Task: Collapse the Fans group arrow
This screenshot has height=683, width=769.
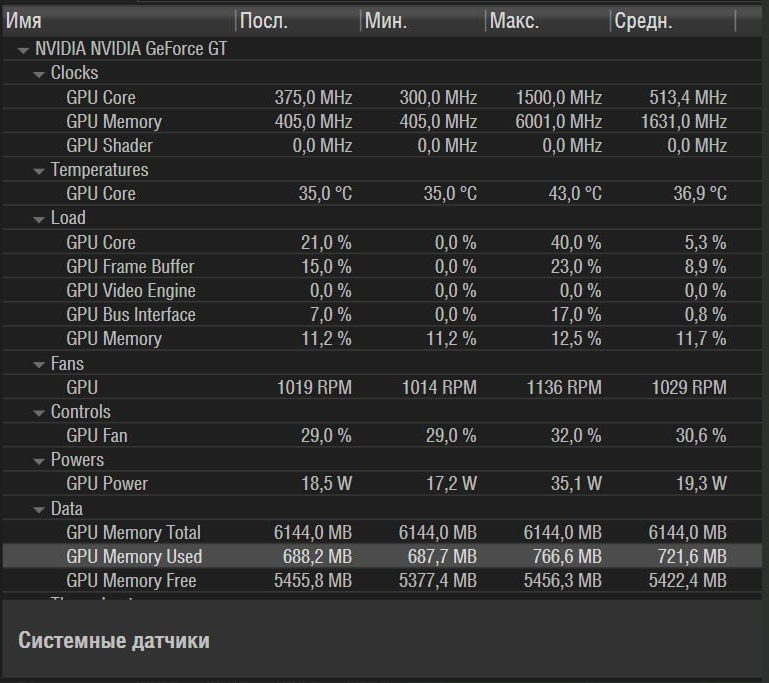Action: [x=39, y=365]
